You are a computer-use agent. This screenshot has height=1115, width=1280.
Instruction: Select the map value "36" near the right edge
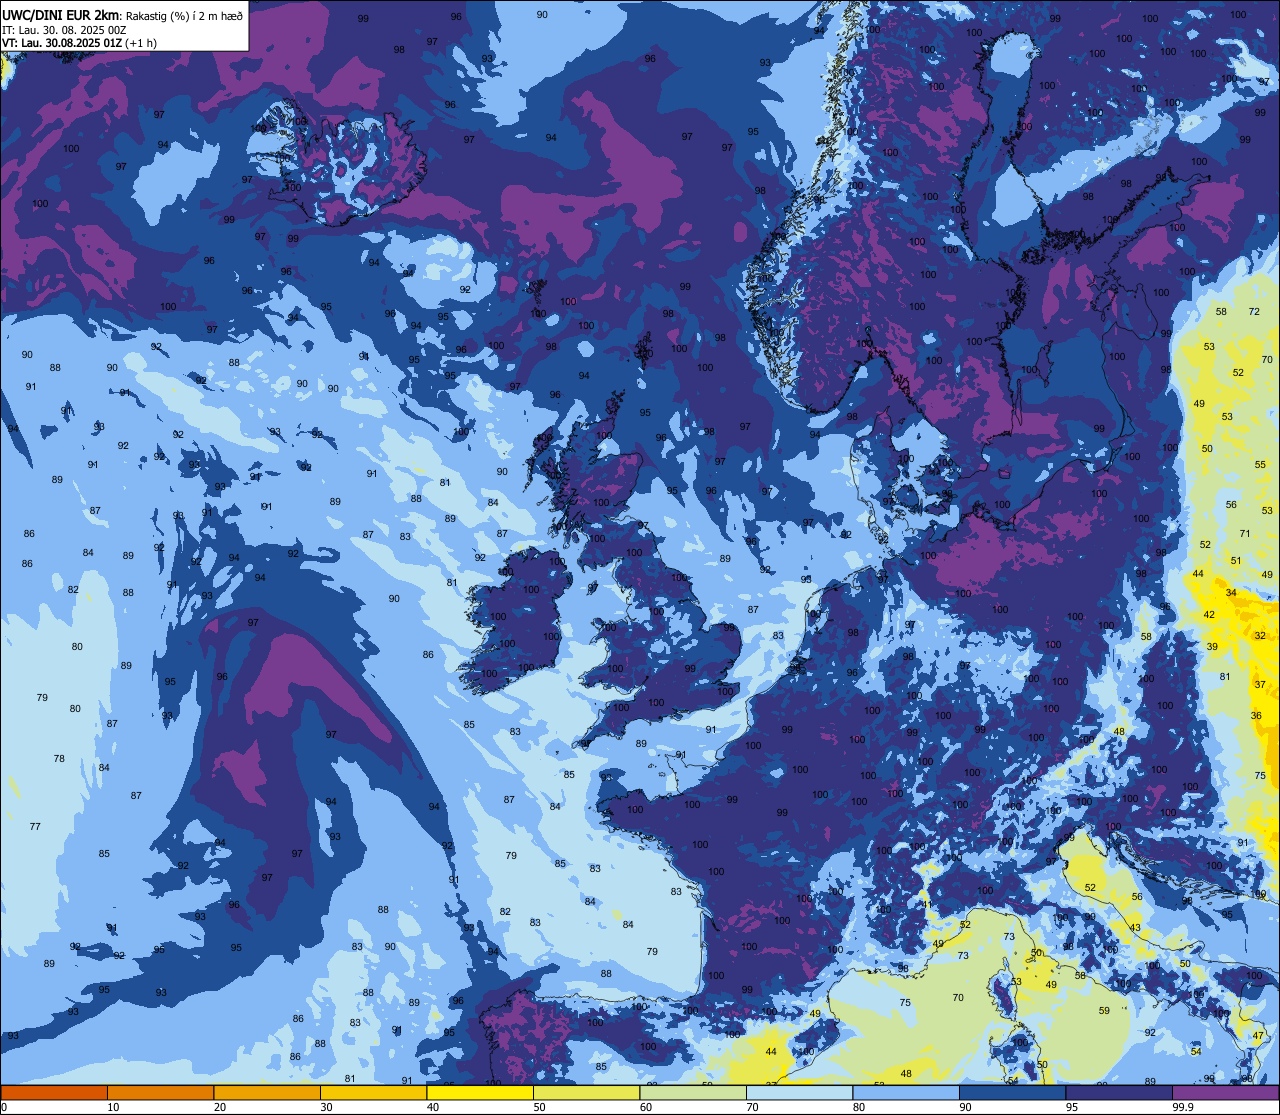pyautogui.click(x=1256, y=715)
